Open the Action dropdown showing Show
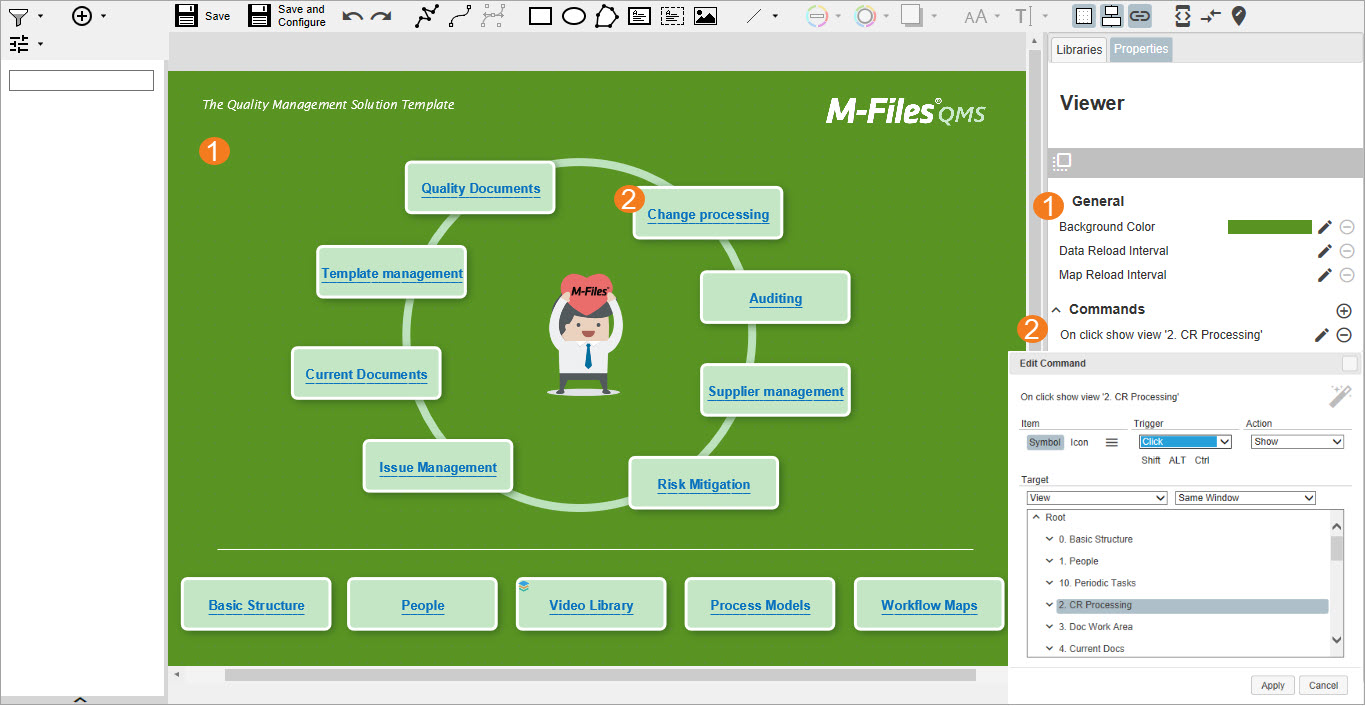This screenshot has height=706, width=1365. (1296, 442)
